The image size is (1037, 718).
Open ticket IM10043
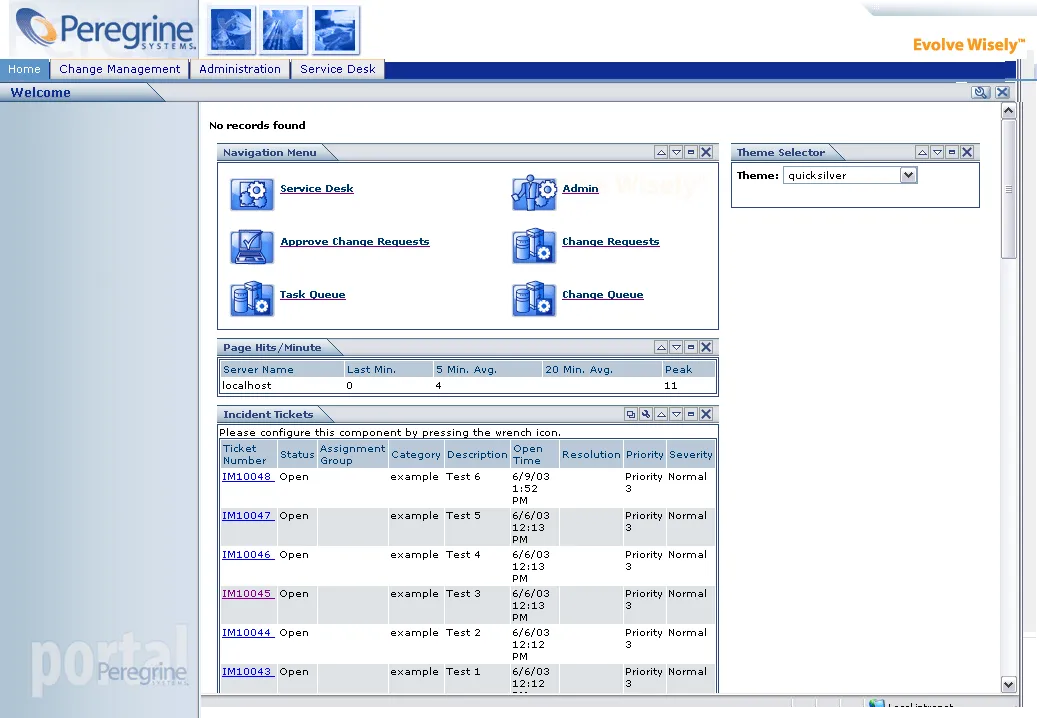pyautogui.click(x=247, y=672)
